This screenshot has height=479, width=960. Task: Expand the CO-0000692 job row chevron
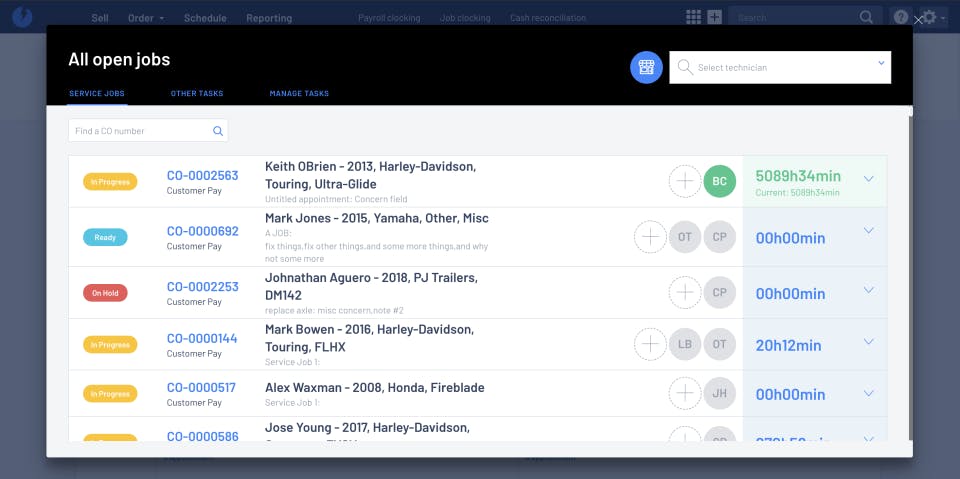(x=868, y=231)
